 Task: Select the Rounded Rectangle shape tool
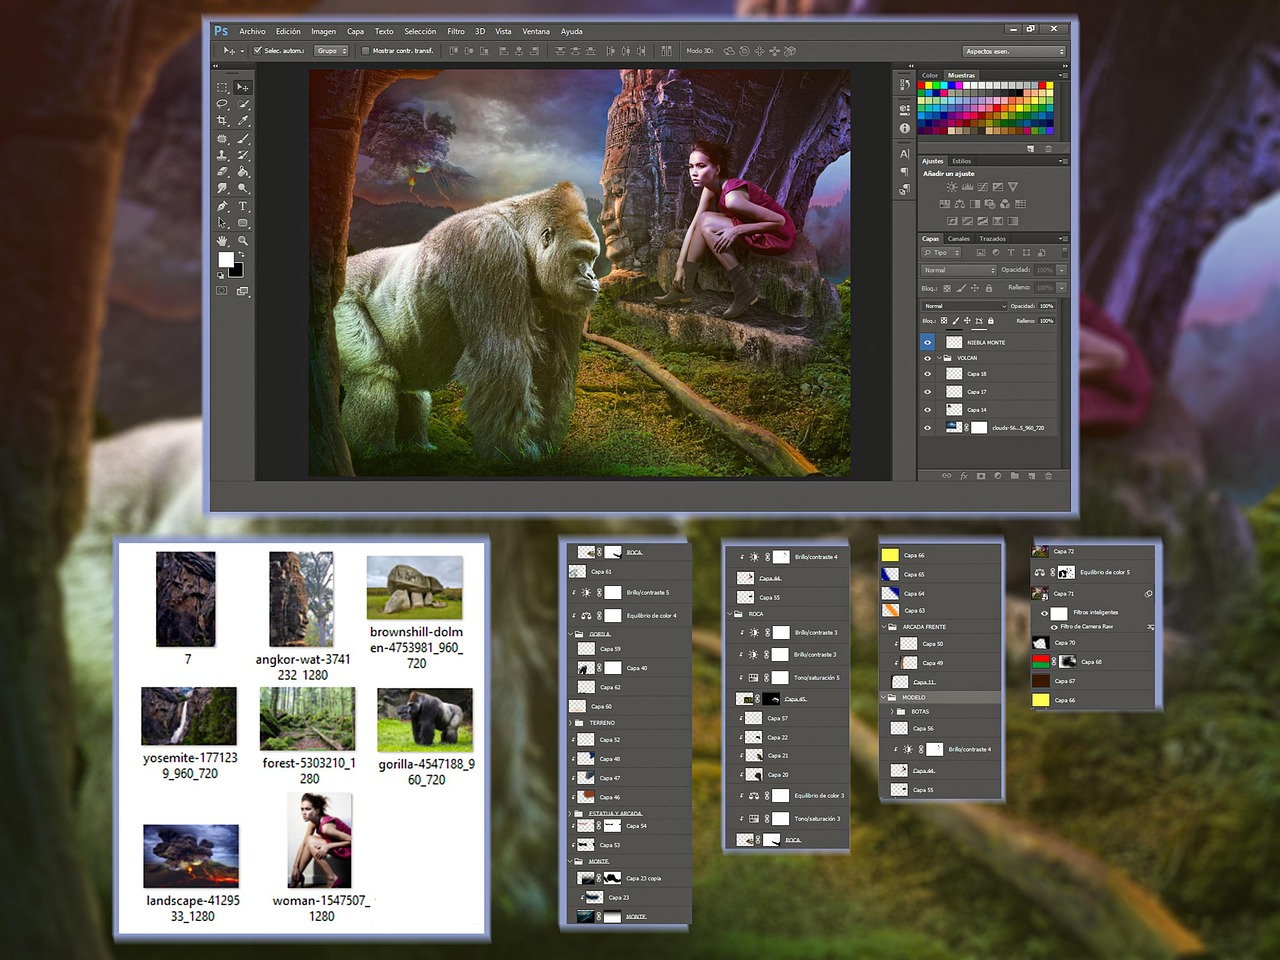pos(243,223)
